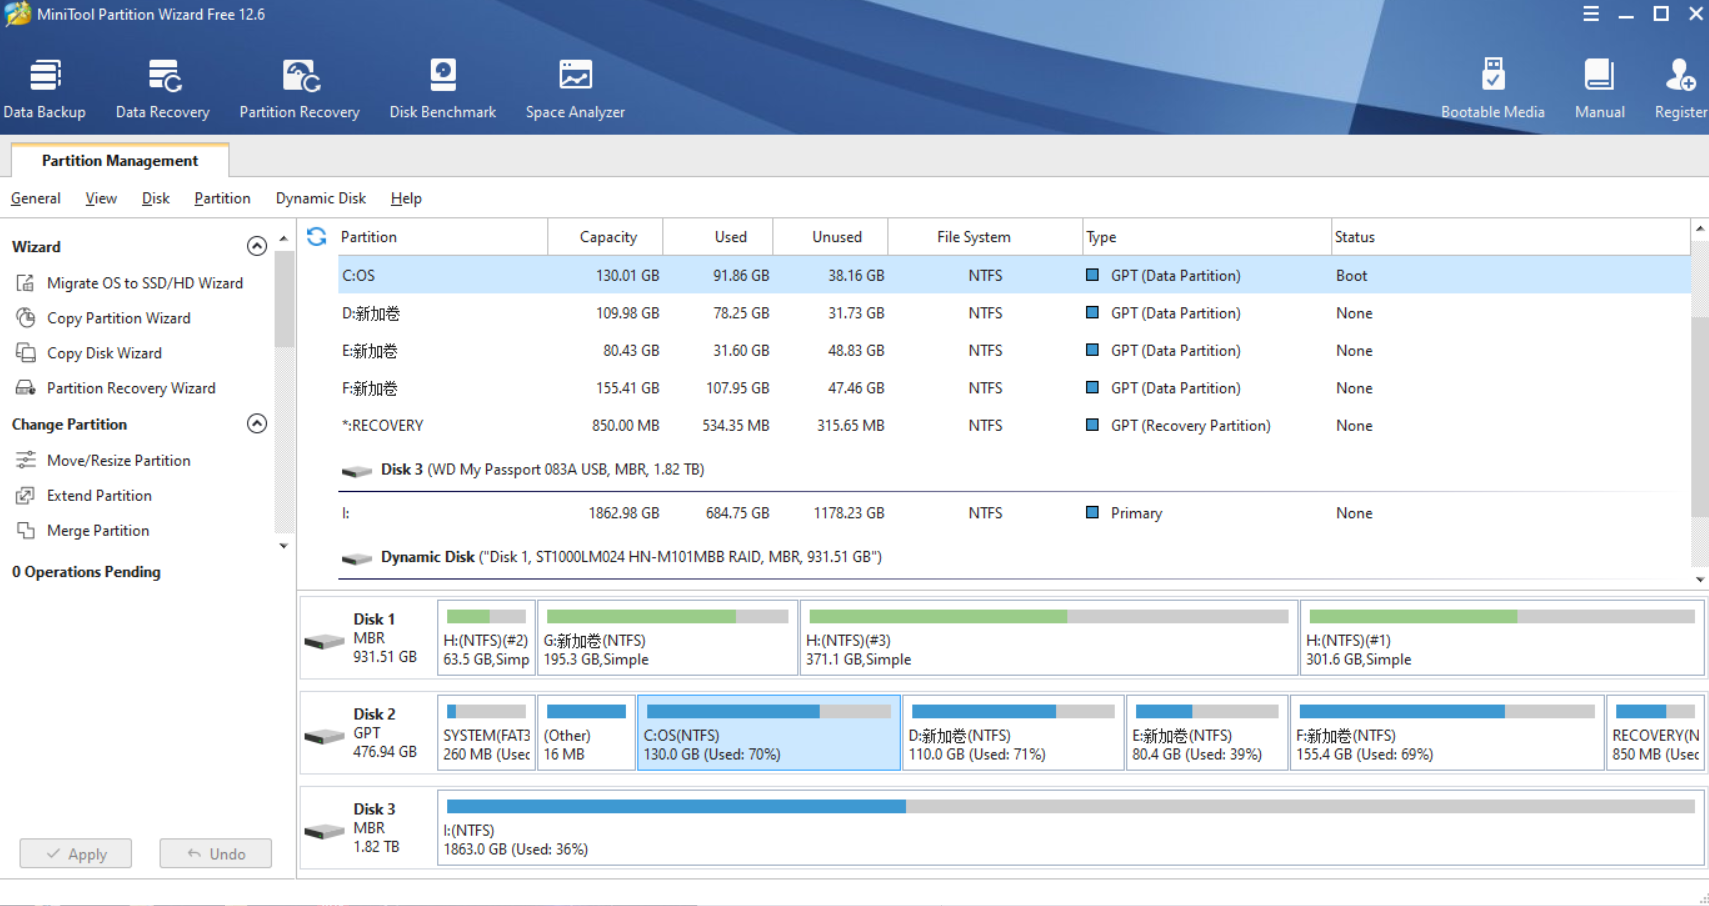This screenshot has height=906, width=1709.
Task: Select G:新加卷 195.3 GB volume block
Action: pos(668,638)
